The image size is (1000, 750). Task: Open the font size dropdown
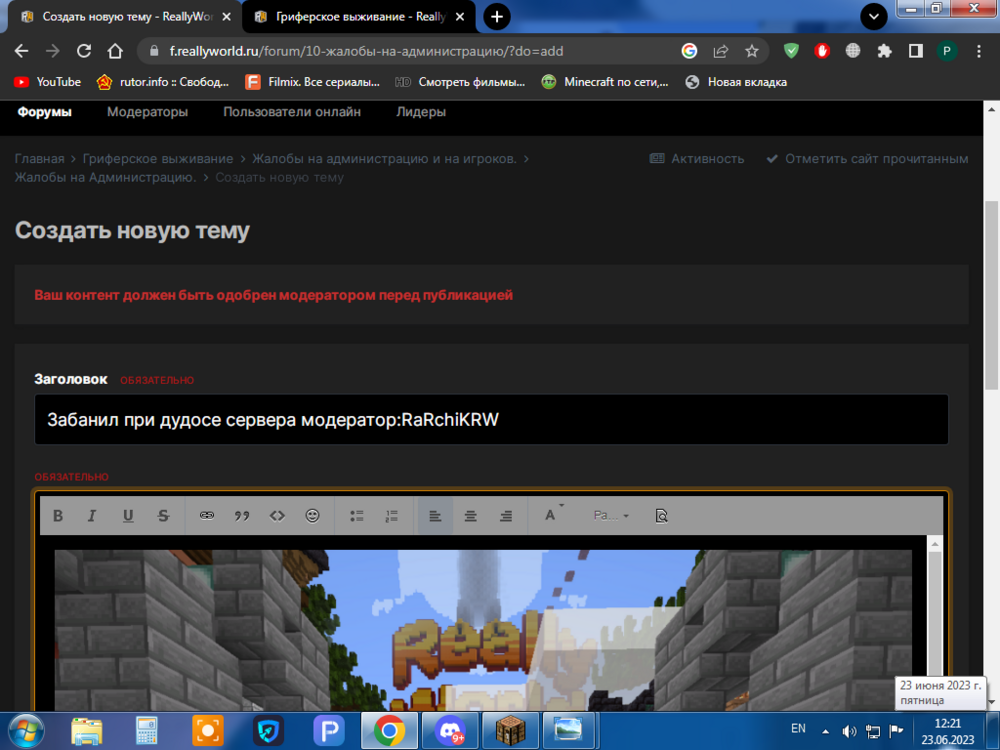(611, 515)
